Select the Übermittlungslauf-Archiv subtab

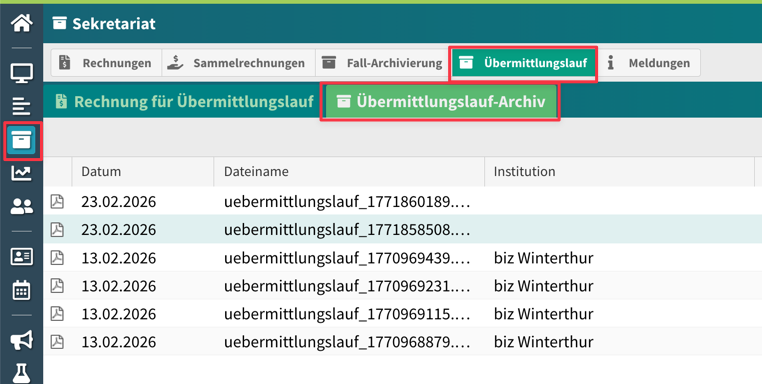pyautogui.click(x=441, y=102)
